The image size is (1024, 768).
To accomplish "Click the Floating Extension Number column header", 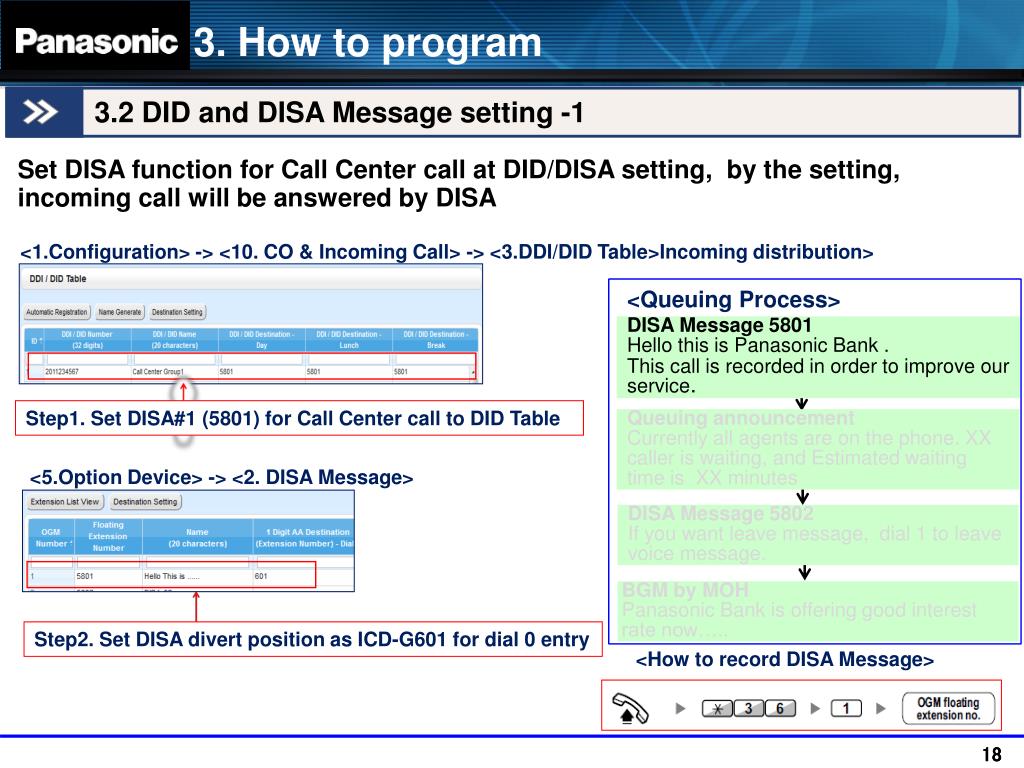I will tap(108, 537).
